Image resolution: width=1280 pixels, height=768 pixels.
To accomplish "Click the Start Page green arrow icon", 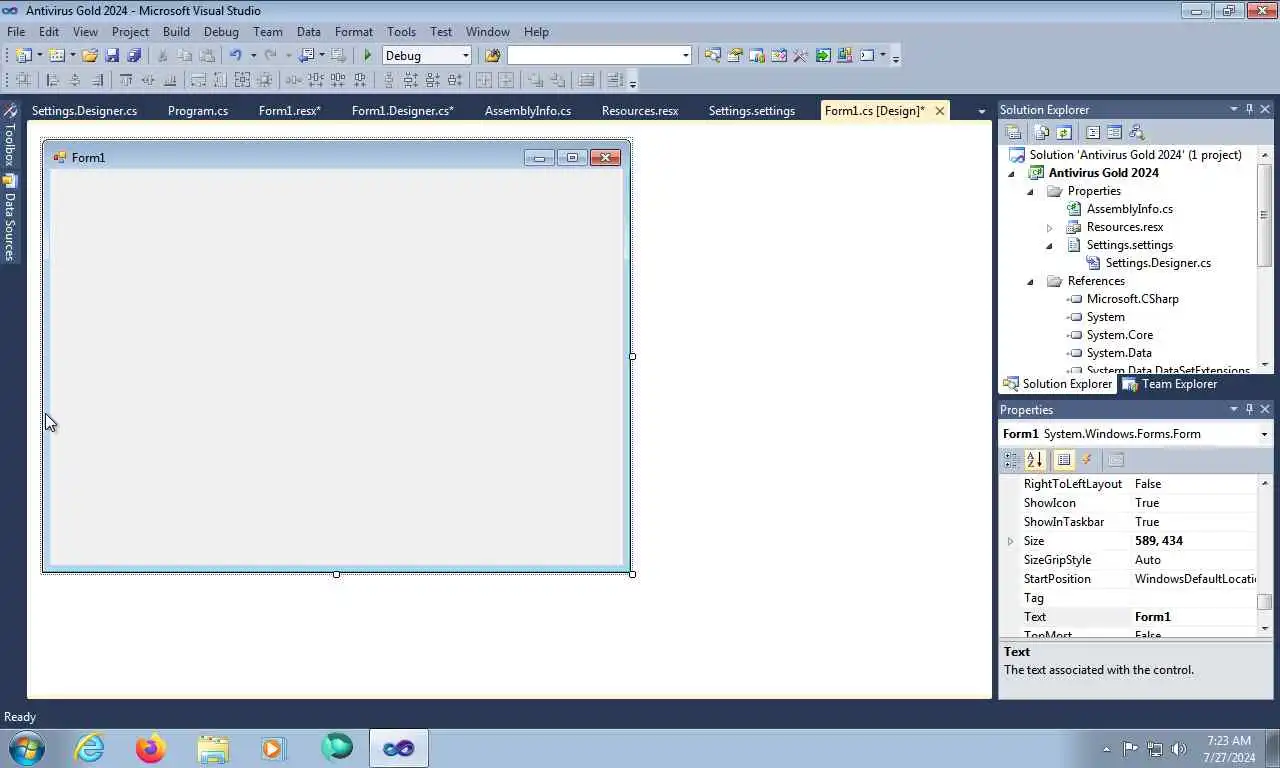I will (823, 56).
